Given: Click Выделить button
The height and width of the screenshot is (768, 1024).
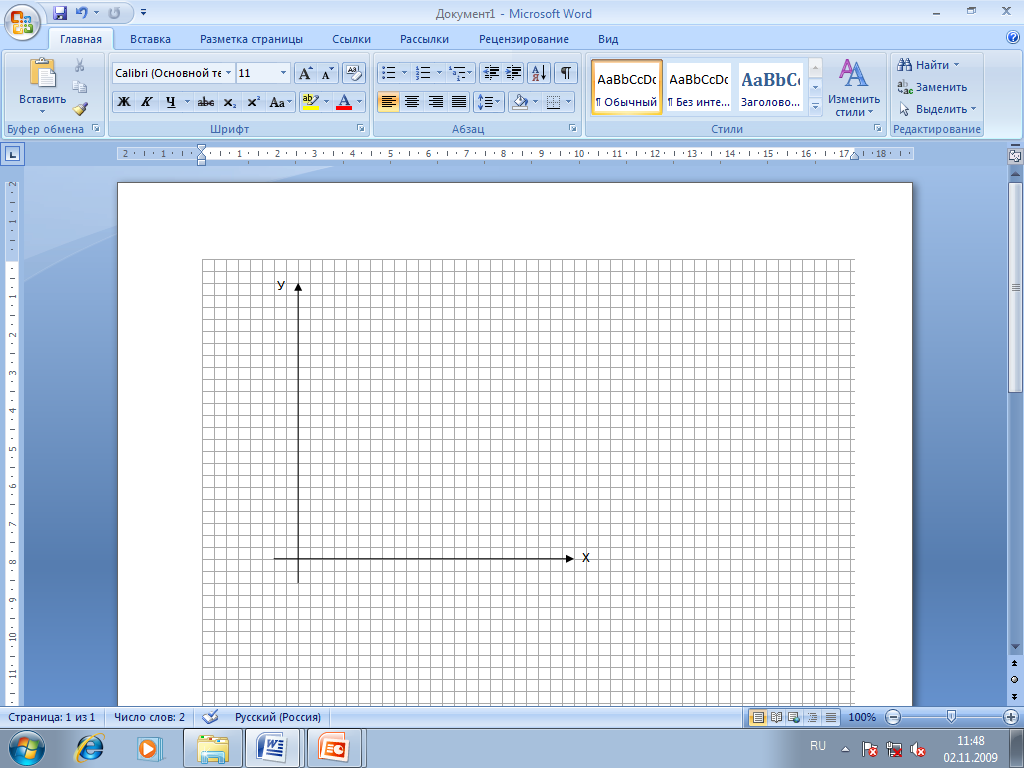Looking at the screenshot, I should 937,109.
